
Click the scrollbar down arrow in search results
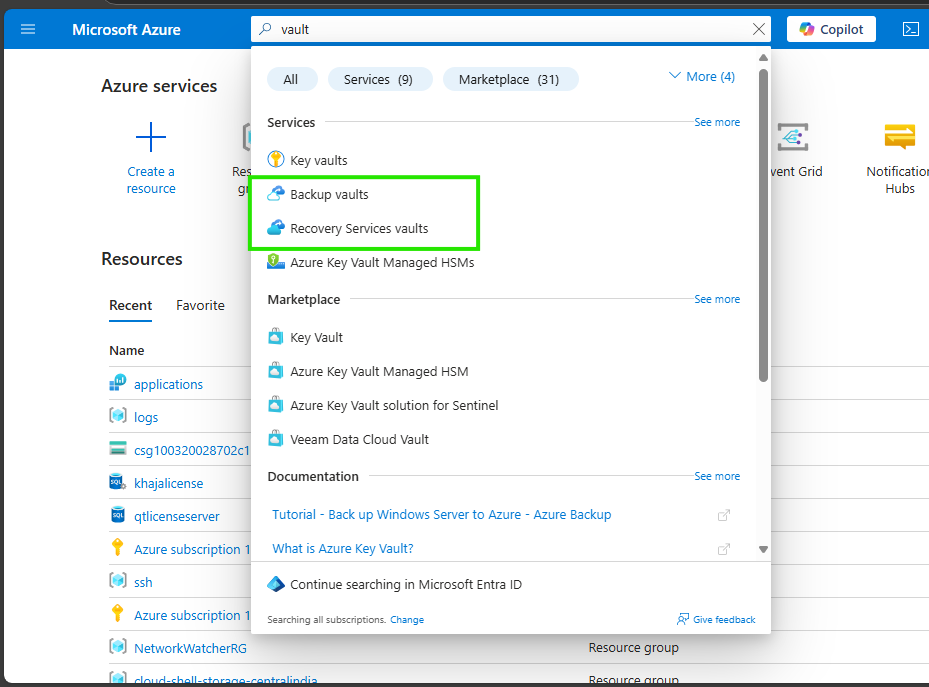click(763, 549)
